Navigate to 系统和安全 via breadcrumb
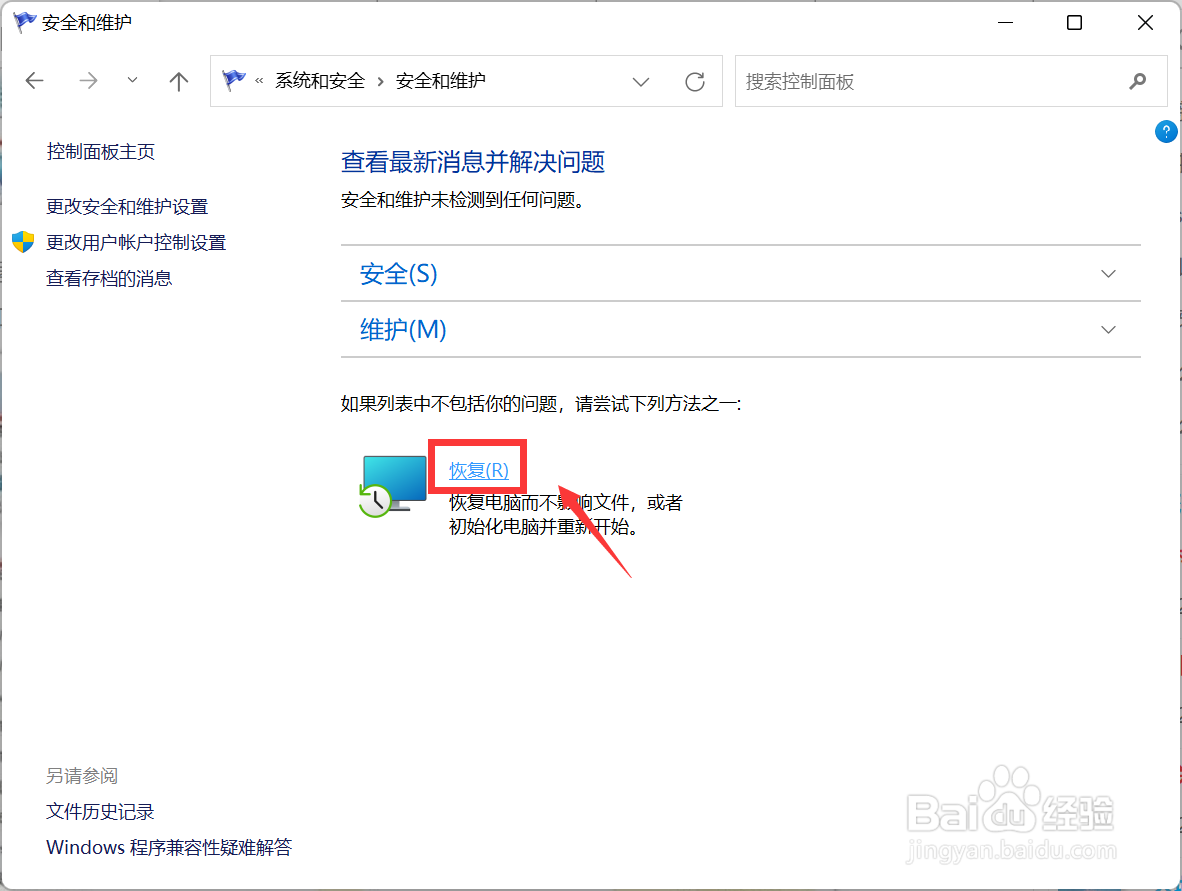1182x891 pixels. pyautogui.click(x=318, y=81)
